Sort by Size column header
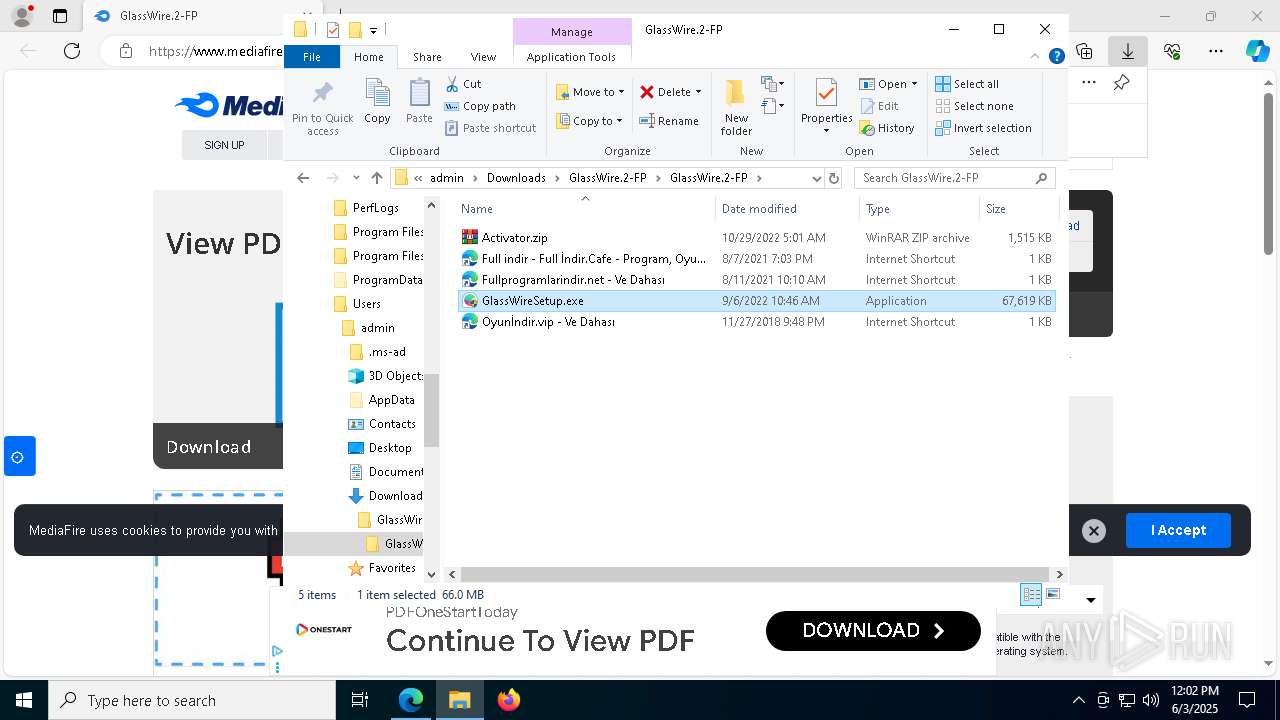Image resolution: width=1280 pixels, height=720 pixels. pyautogui.click(x=1018, y=209)
